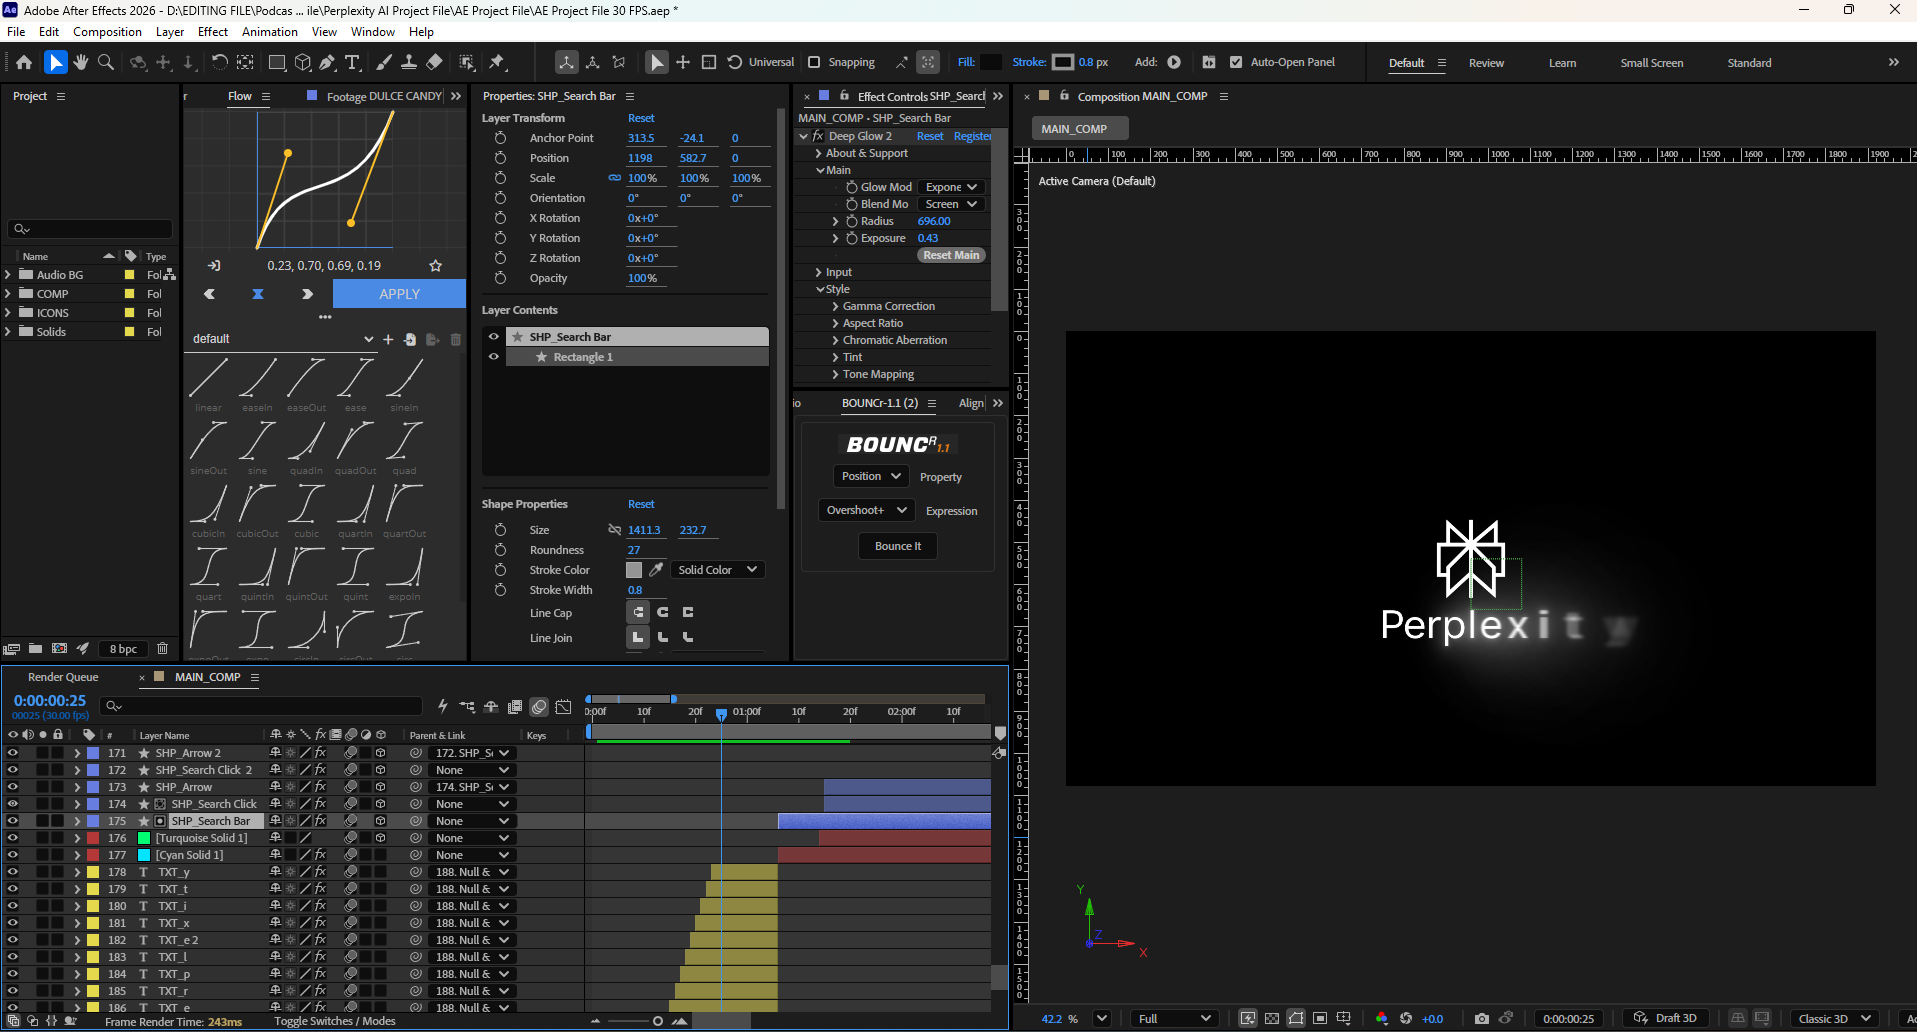This screenshot has width=1917, height=1032.
Task: Toggle the Auto-Open Panel checkbox
Action: [1236, 62]
